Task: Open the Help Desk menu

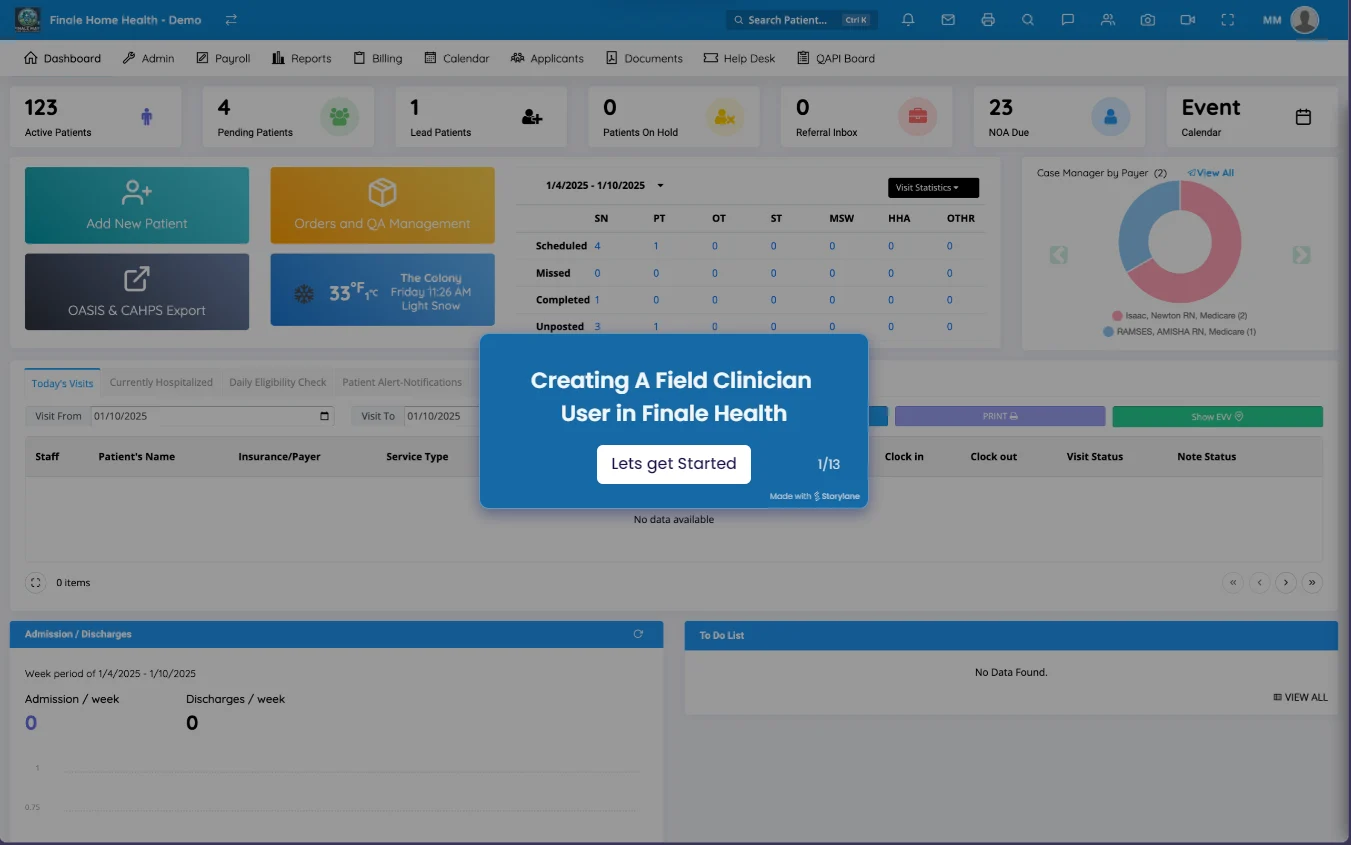Action: coord(739,58)
